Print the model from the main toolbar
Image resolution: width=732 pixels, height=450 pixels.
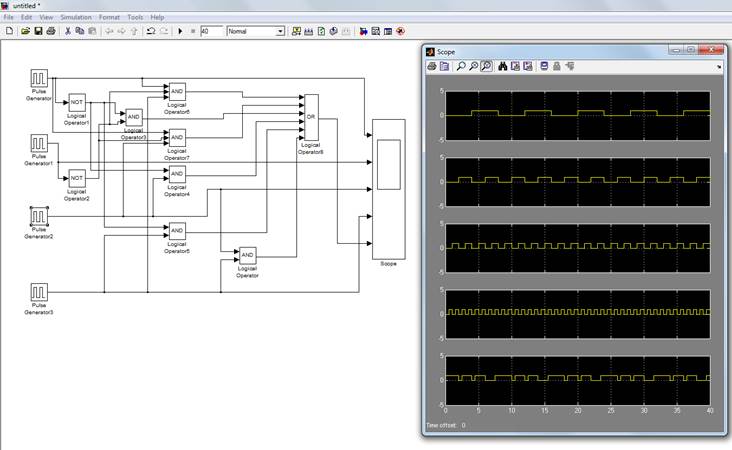51,31
